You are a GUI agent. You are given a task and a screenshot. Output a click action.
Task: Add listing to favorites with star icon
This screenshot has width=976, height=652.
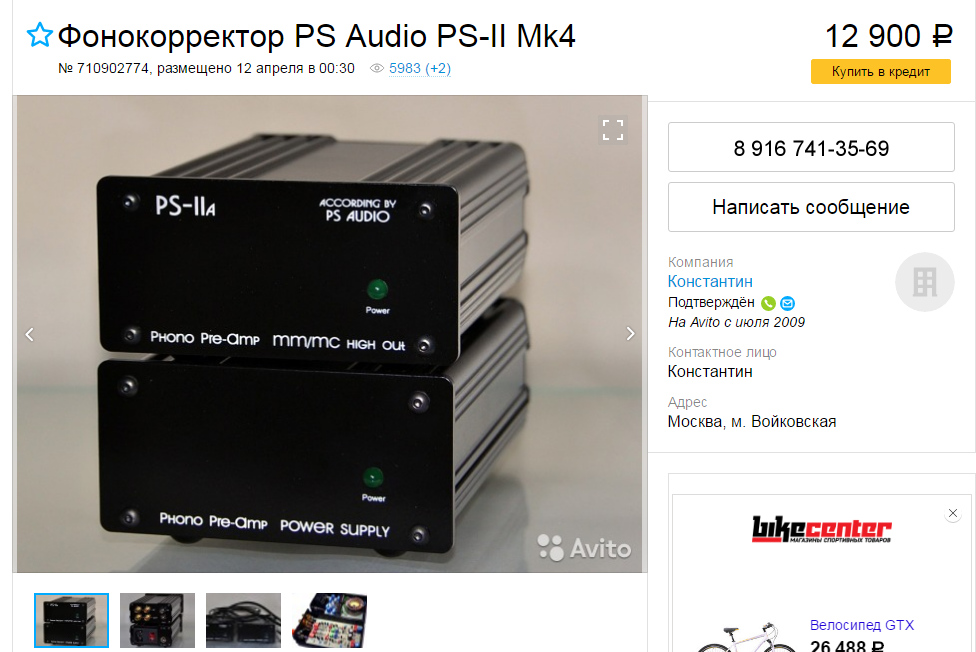click(x=40, y=35)
